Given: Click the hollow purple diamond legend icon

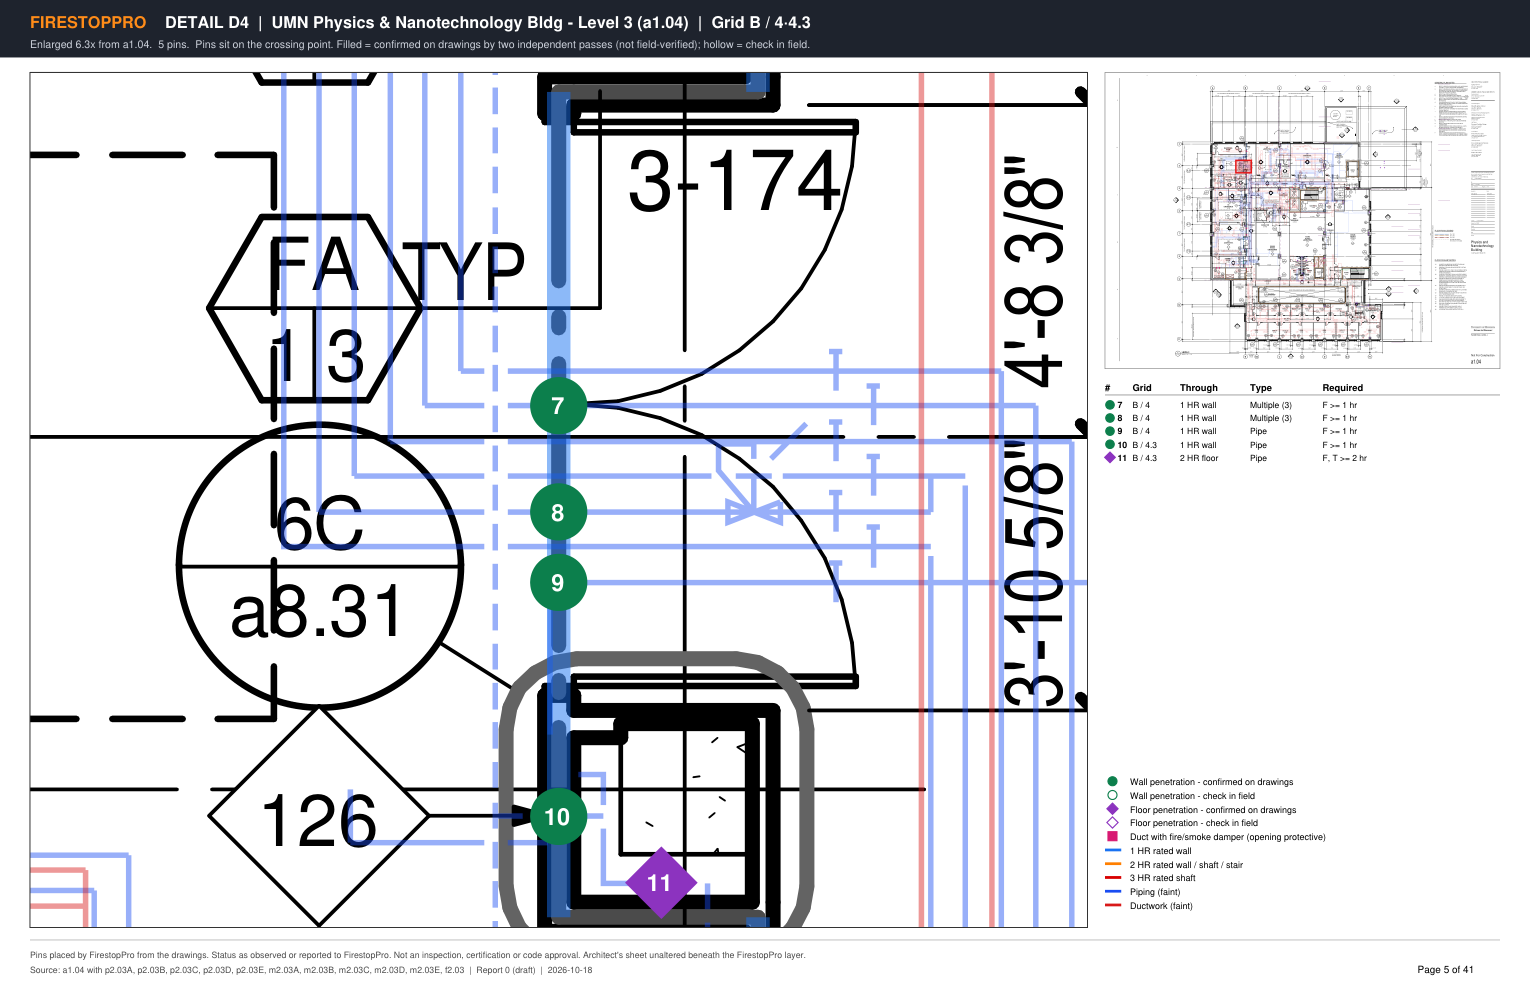Looking at the screenshot, I should point(1112,823).
